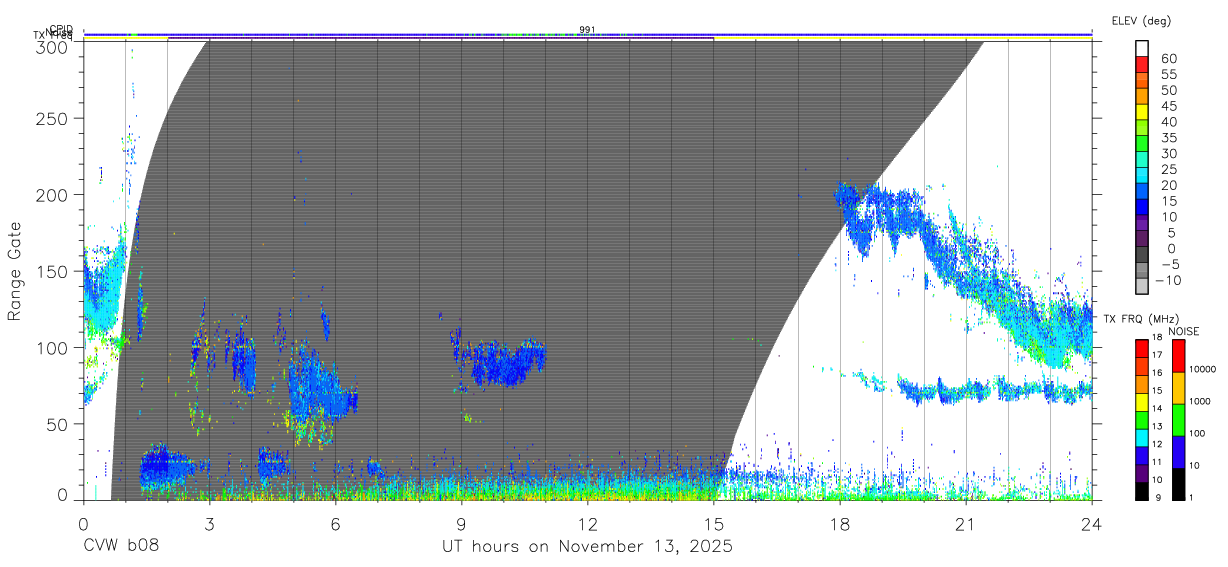Image resolution: width=1228 pixels, height=567 pixels.
Task: Click the "100" tick on NOISE colorbar
Action: pyautogui.click(x=1198, y=433)
